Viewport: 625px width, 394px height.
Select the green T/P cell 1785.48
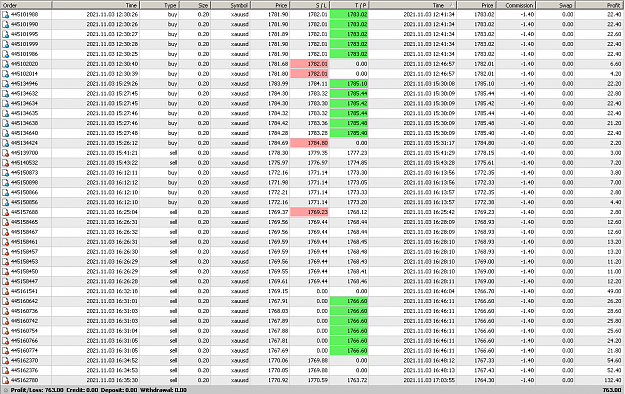coord(349,123)
